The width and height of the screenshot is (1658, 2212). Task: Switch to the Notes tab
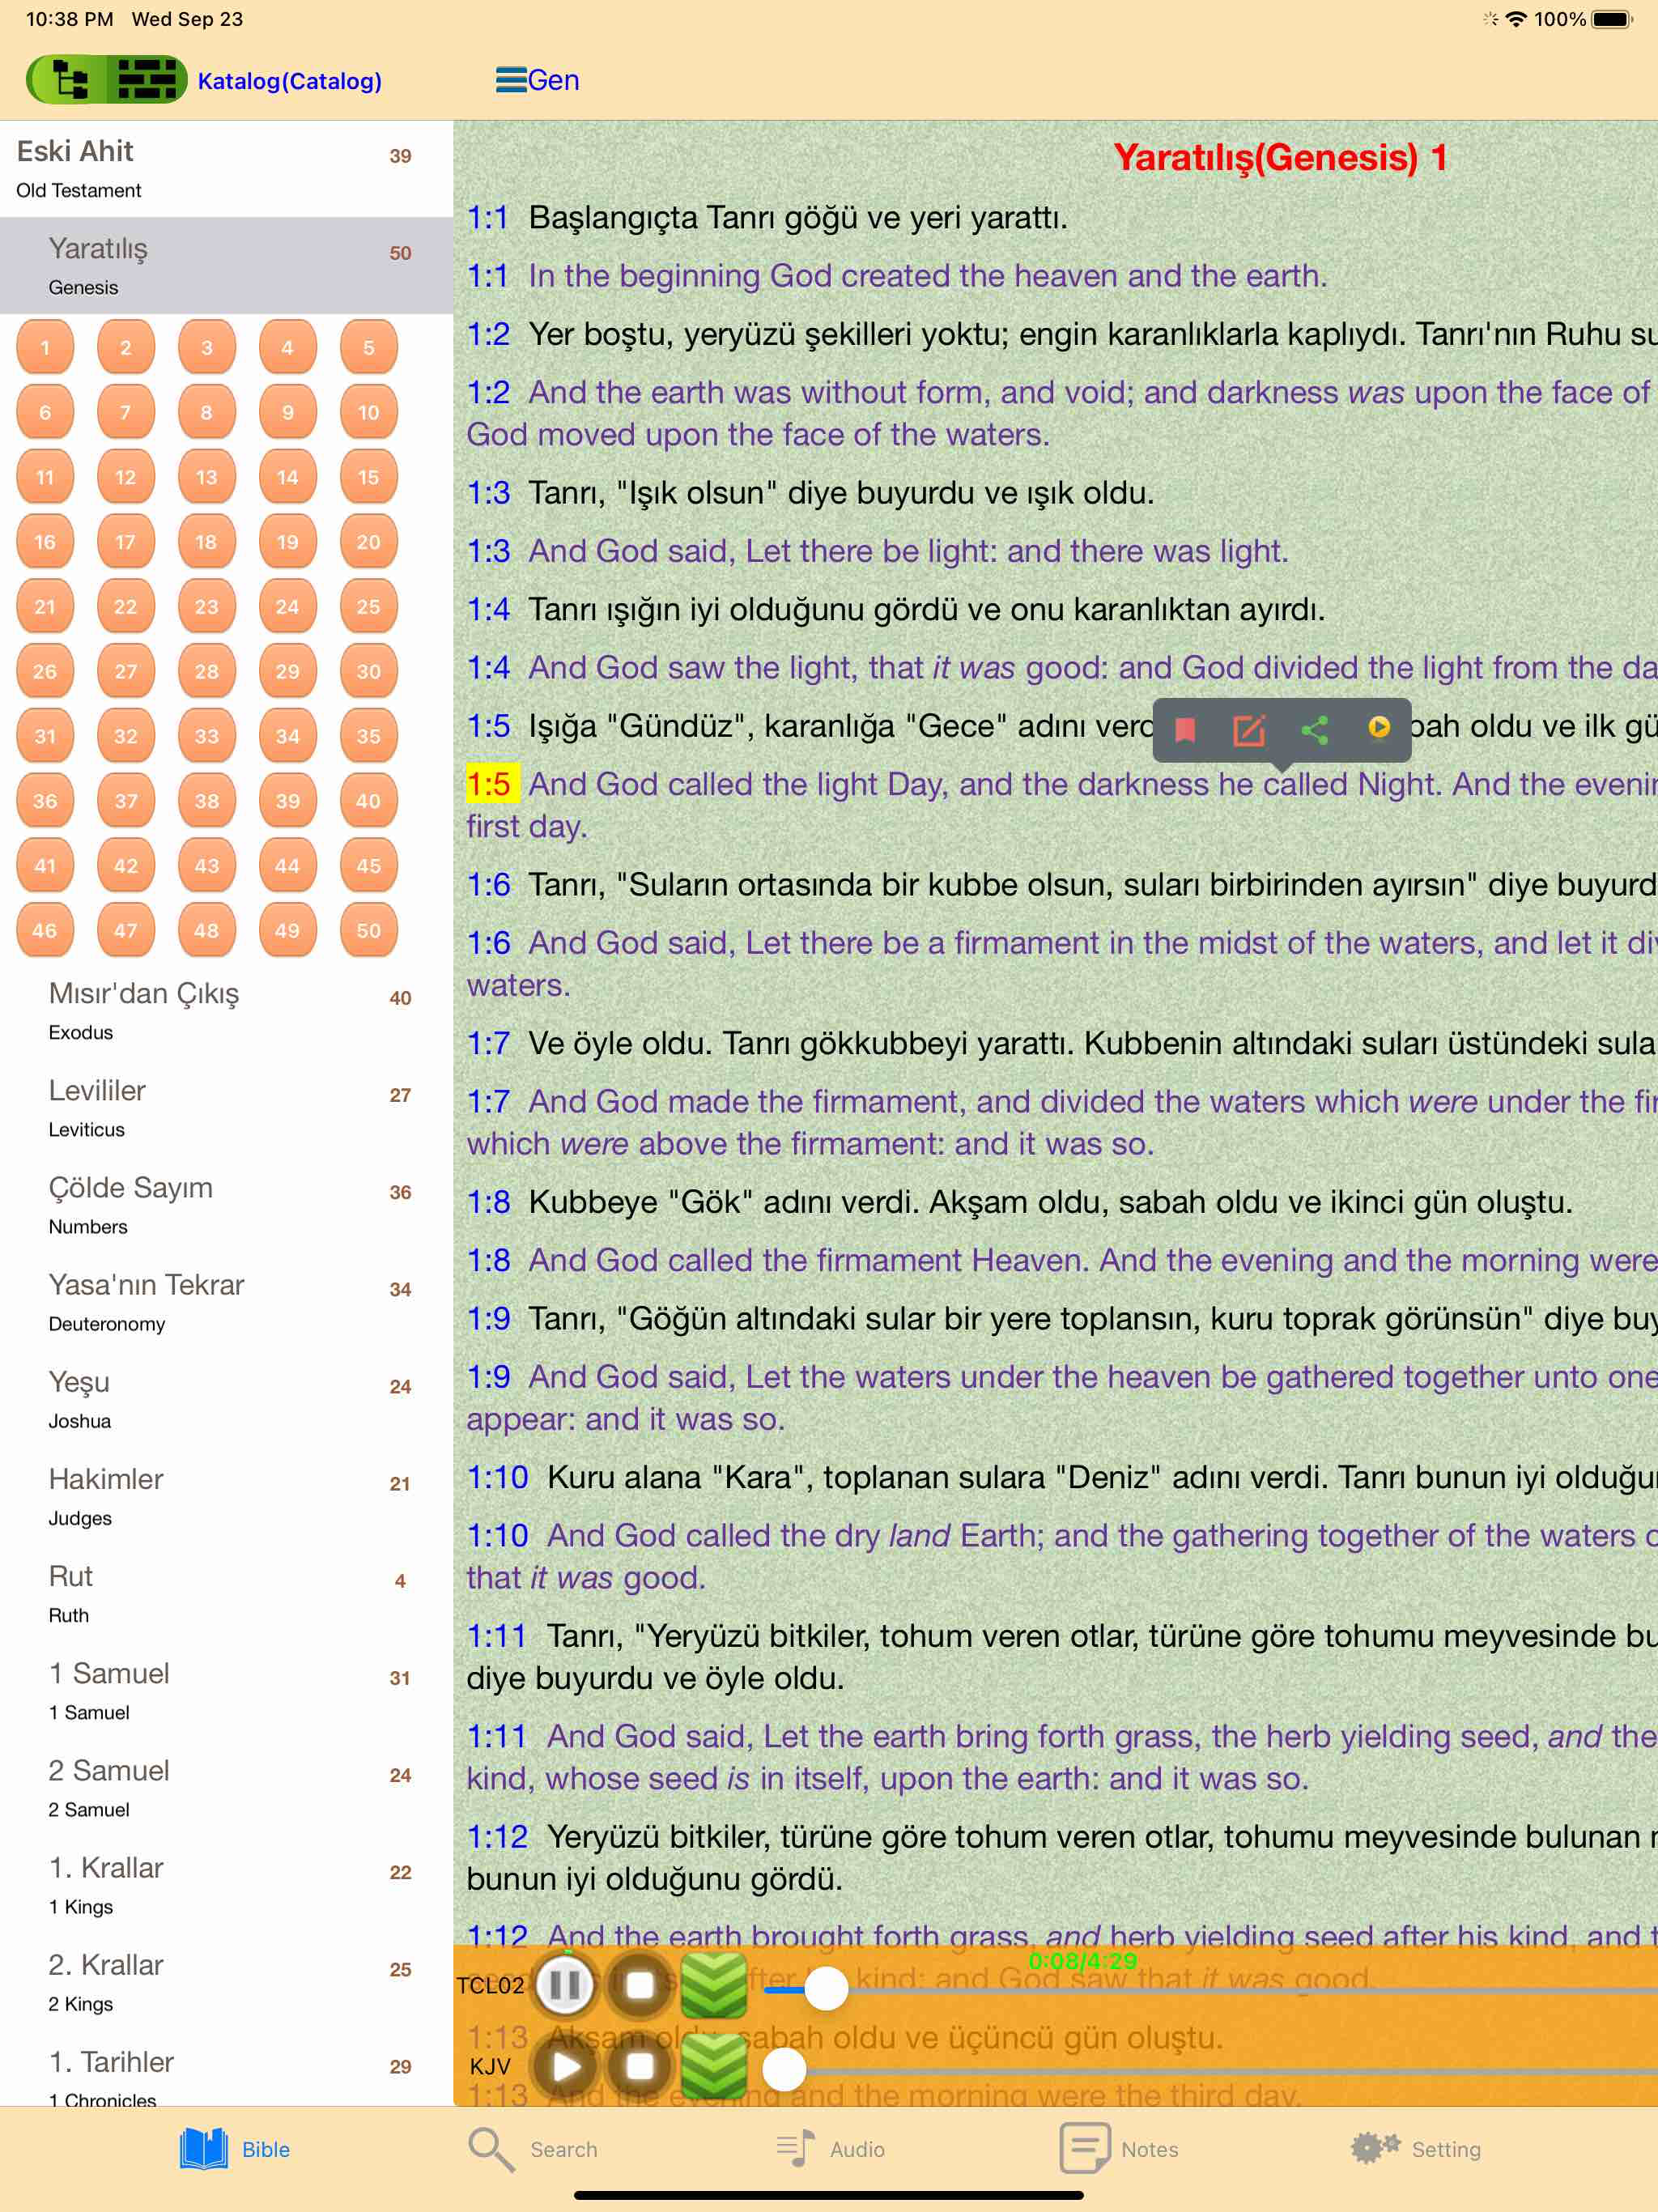coord(1120,2149)
